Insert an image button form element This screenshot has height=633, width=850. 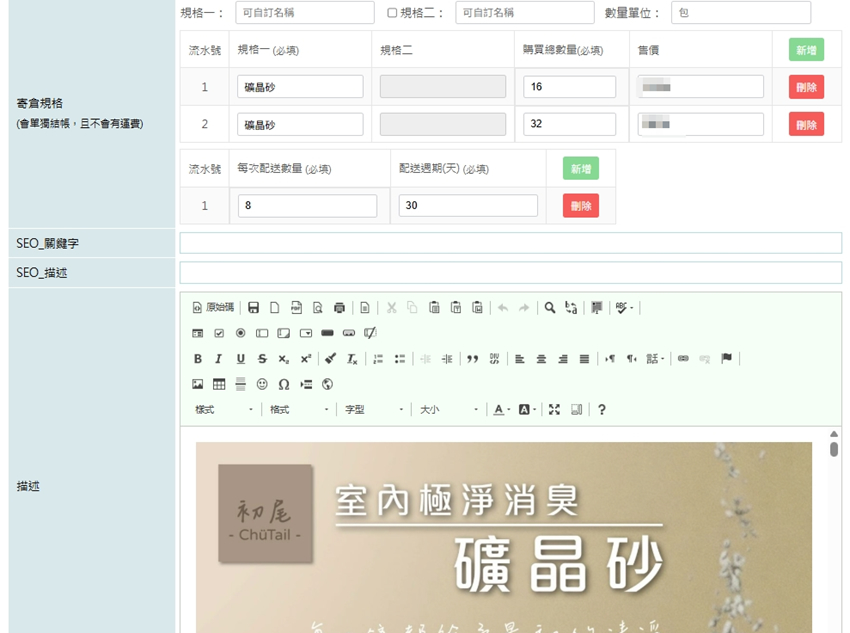point(349,333)
